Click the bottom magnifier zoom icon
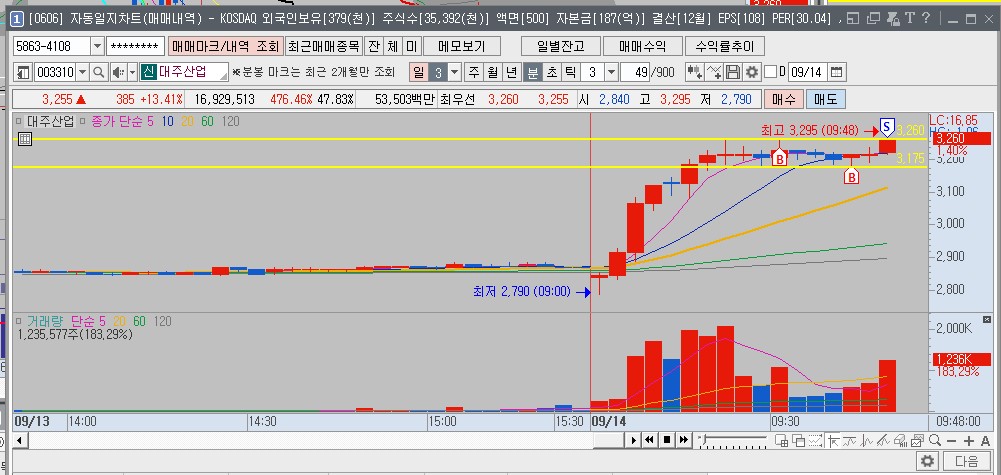The width and height of the screenshot is (1001, 475). click(935, 440)
